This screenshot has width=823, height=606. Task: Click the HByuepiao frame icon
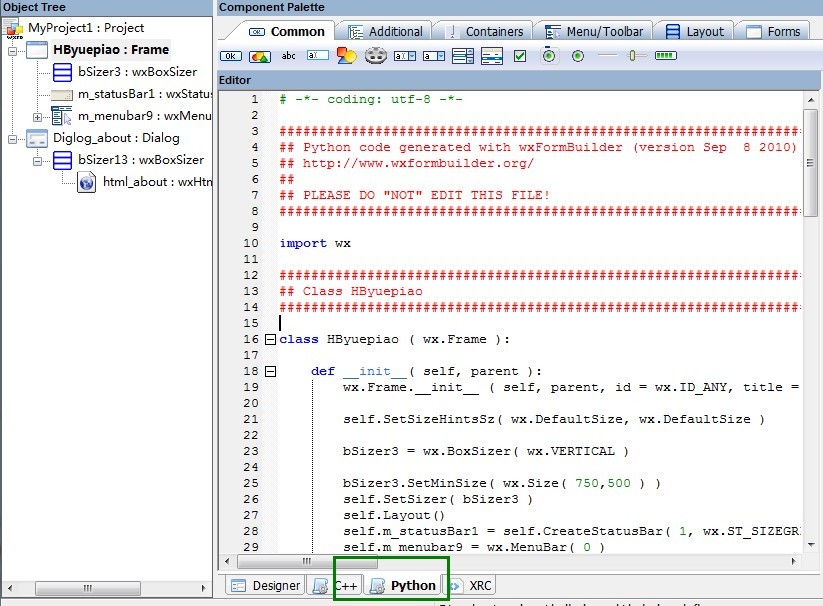tap(37, 50)
